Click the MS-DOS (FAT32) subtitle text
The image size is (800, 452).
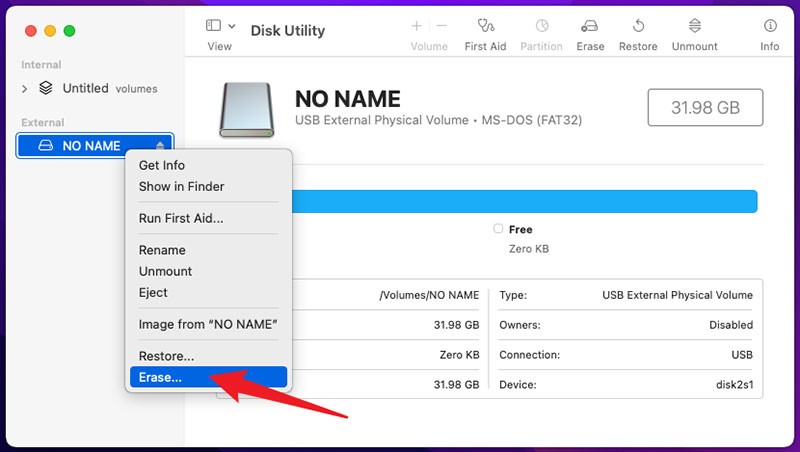(532, 120)
